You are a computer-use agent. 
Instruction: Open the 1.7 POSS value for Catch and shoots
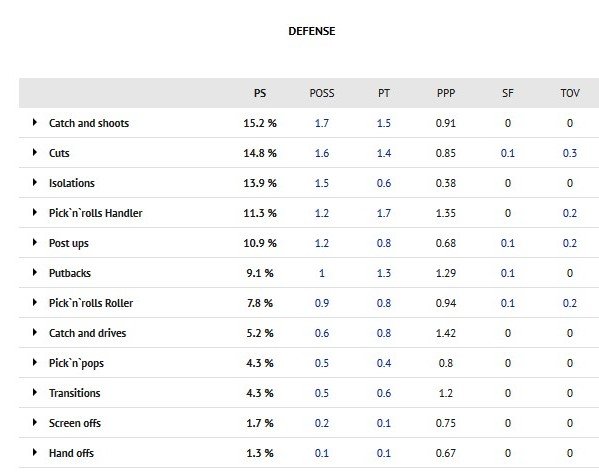pos(322,123)
